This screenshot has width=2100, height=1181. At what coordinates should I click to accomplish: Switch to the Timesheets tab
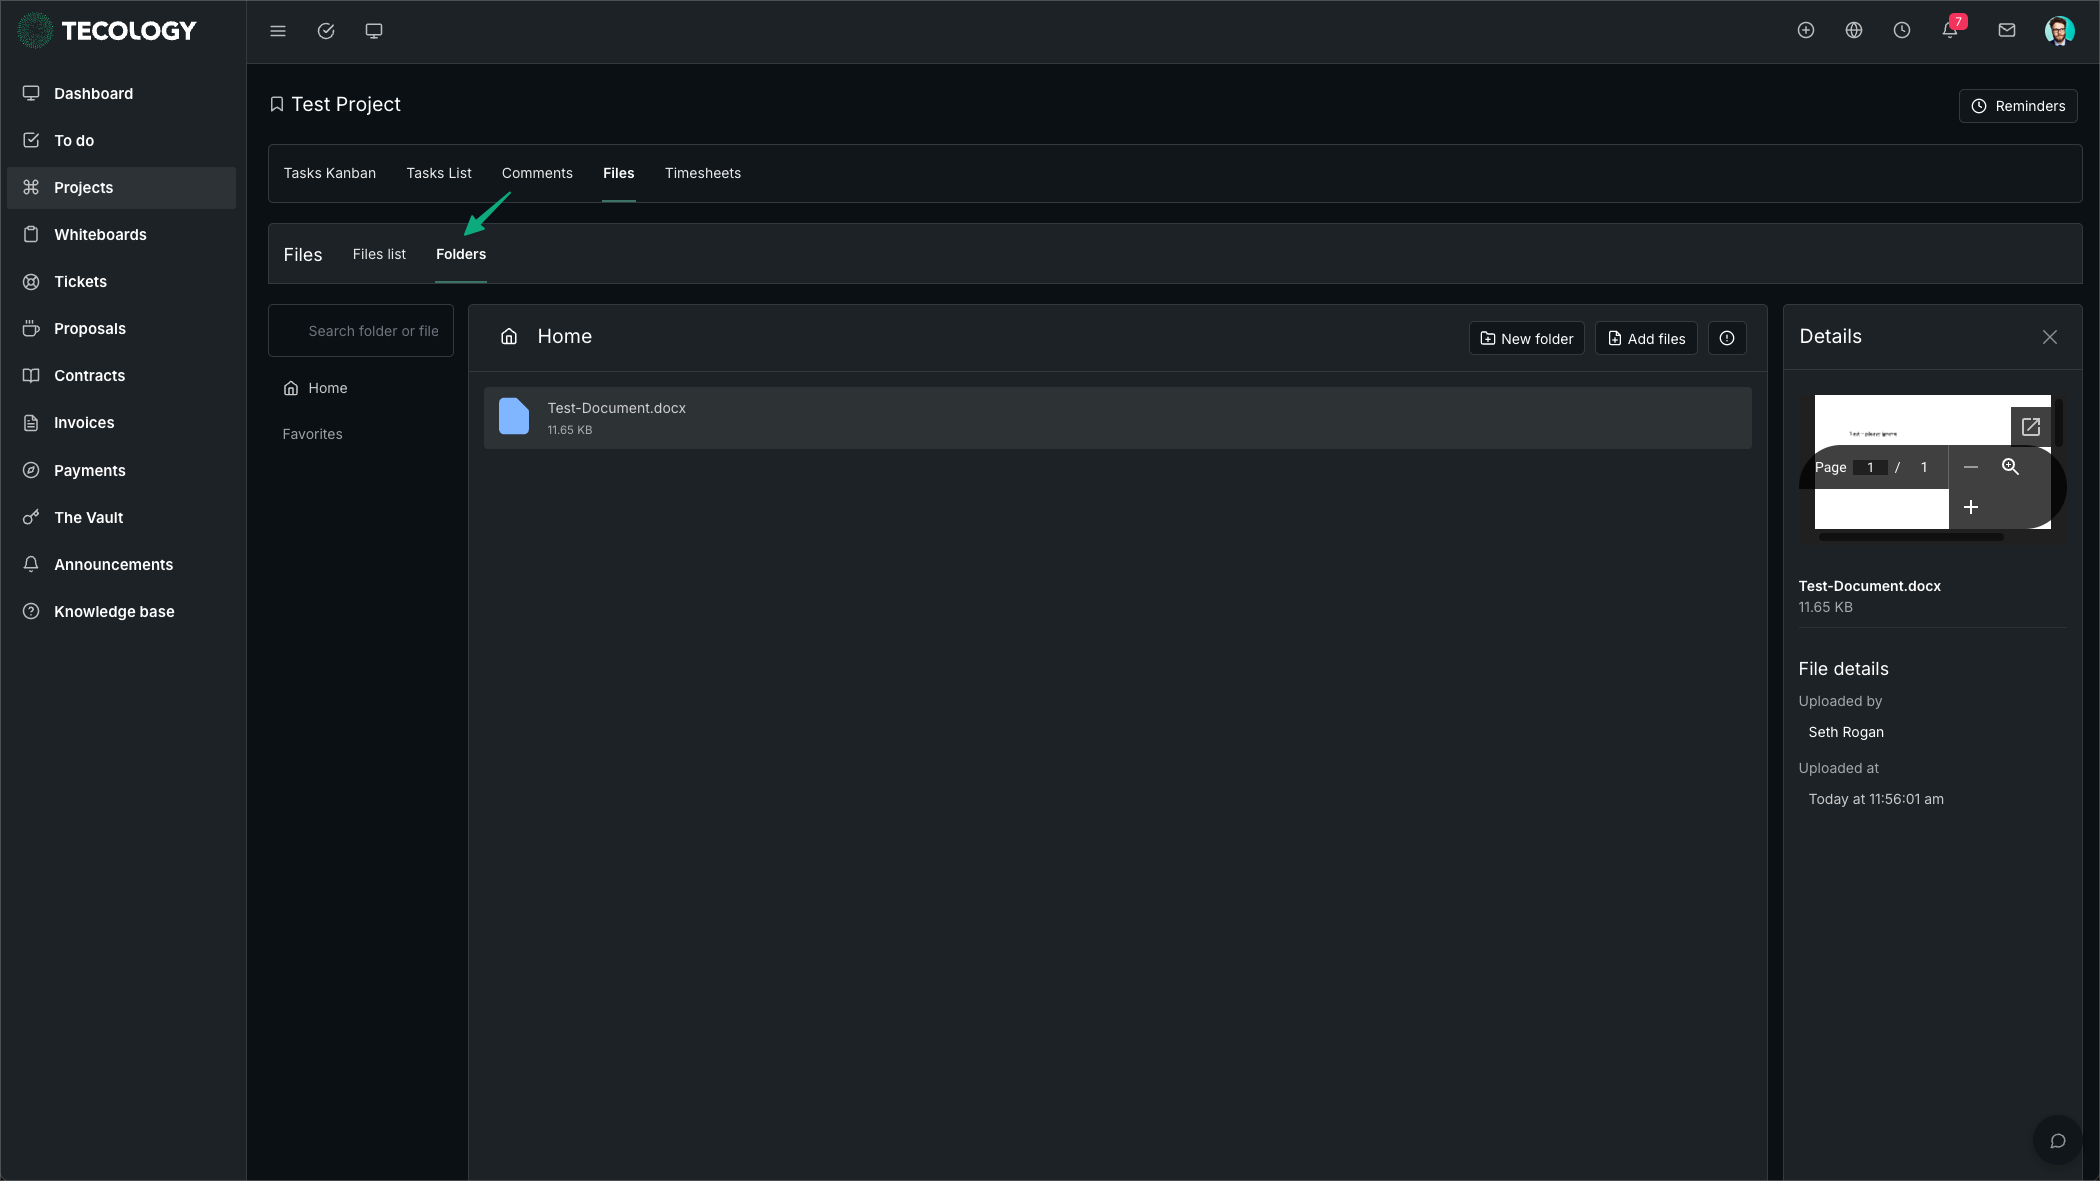[702, 173]
